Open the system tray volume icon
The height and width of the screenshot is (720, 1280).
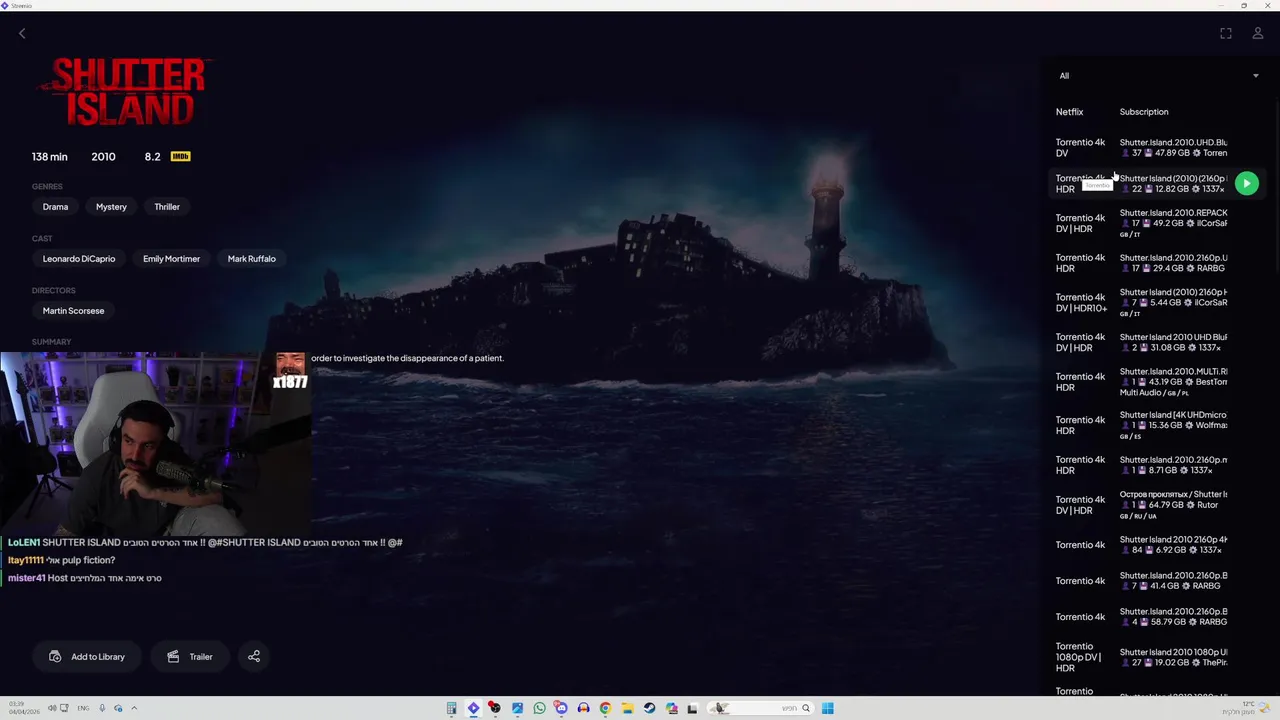(52, 709)
